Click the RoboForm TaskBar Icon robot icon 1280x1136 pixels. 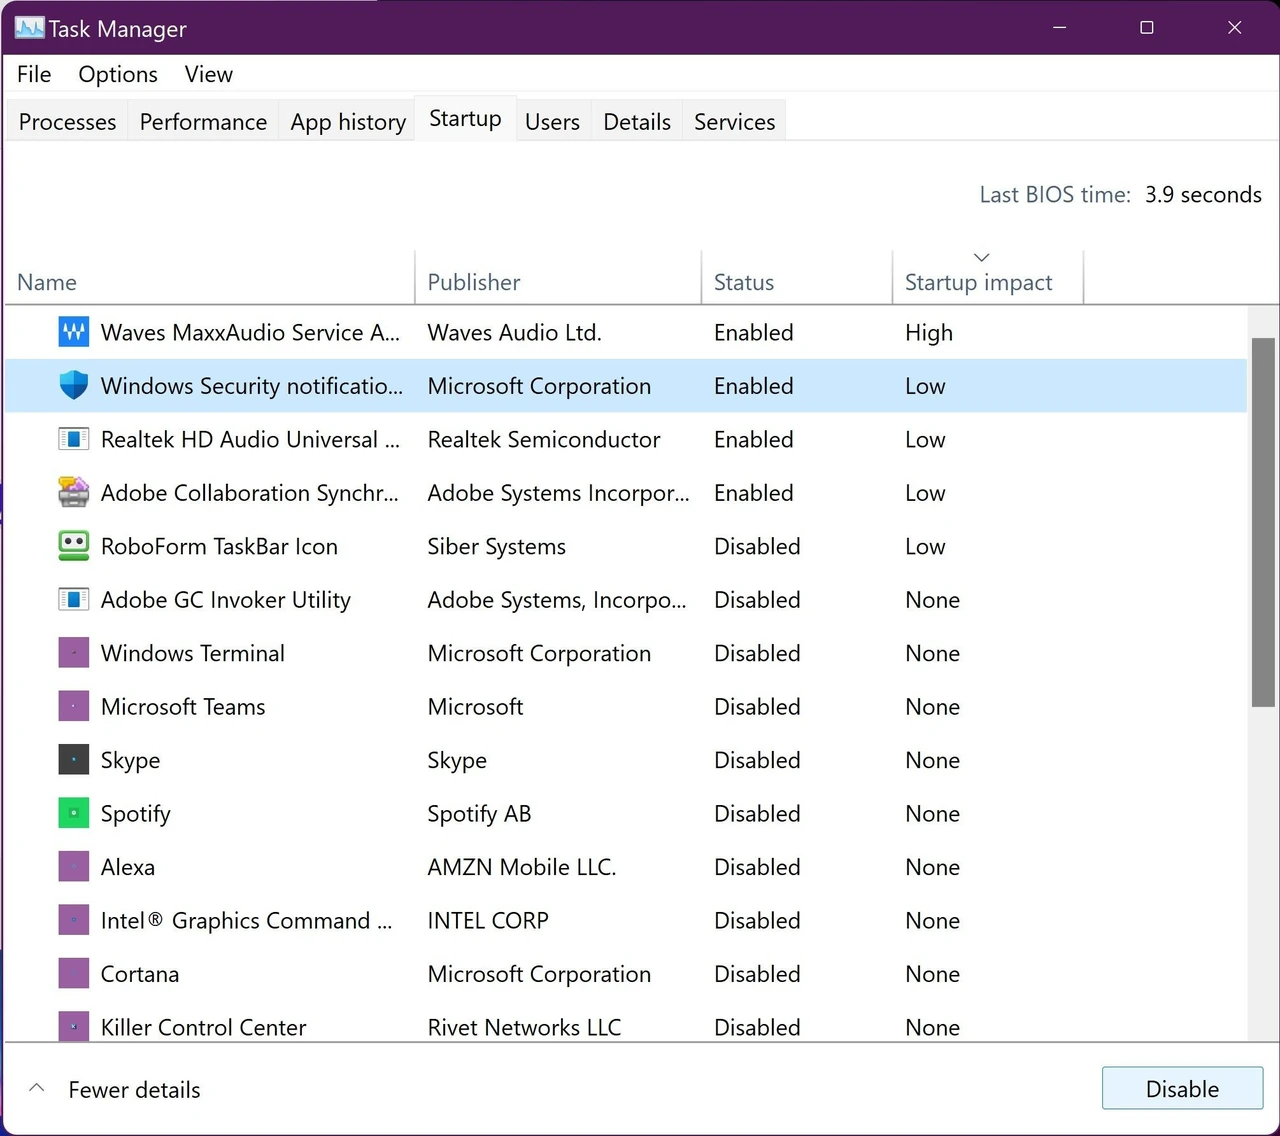(74, 546)
